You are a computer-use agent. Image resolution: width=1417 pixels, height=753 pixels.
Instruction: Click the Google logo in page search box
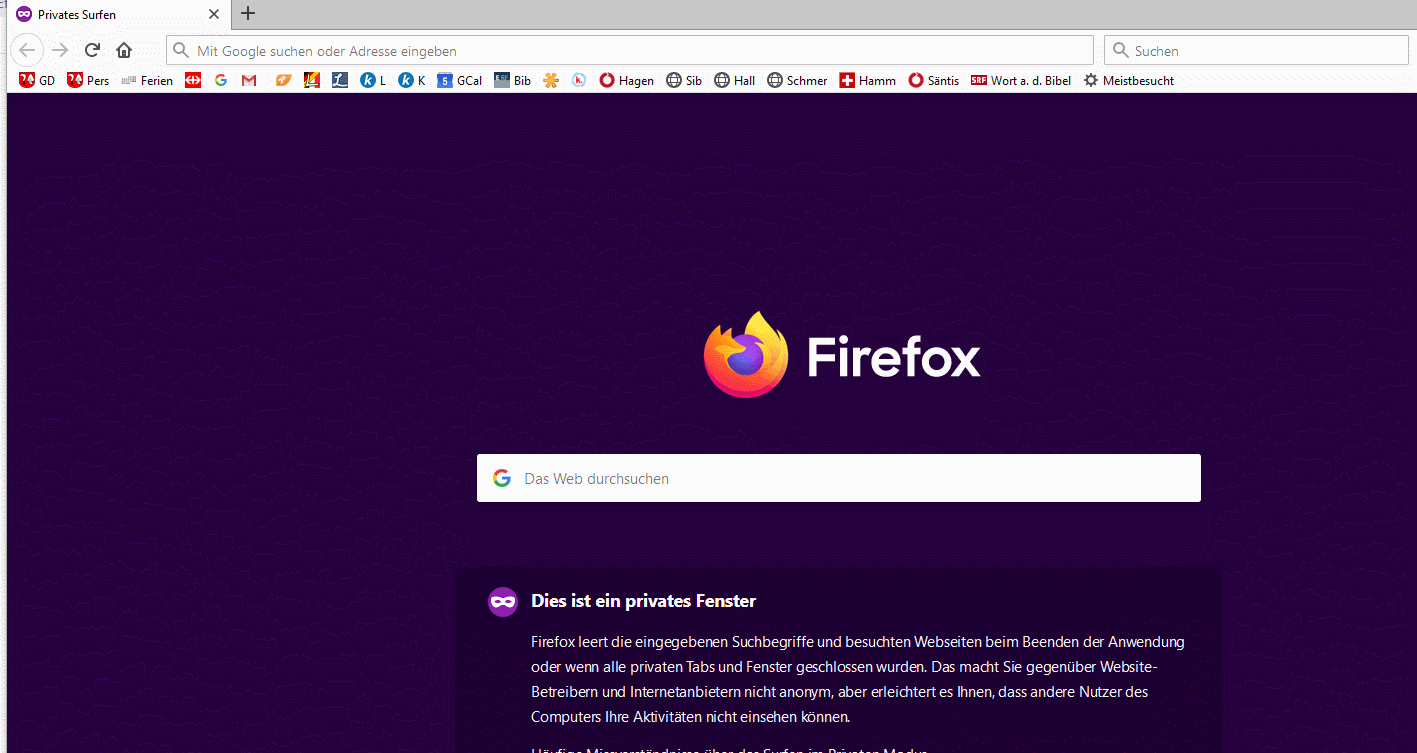502,478
